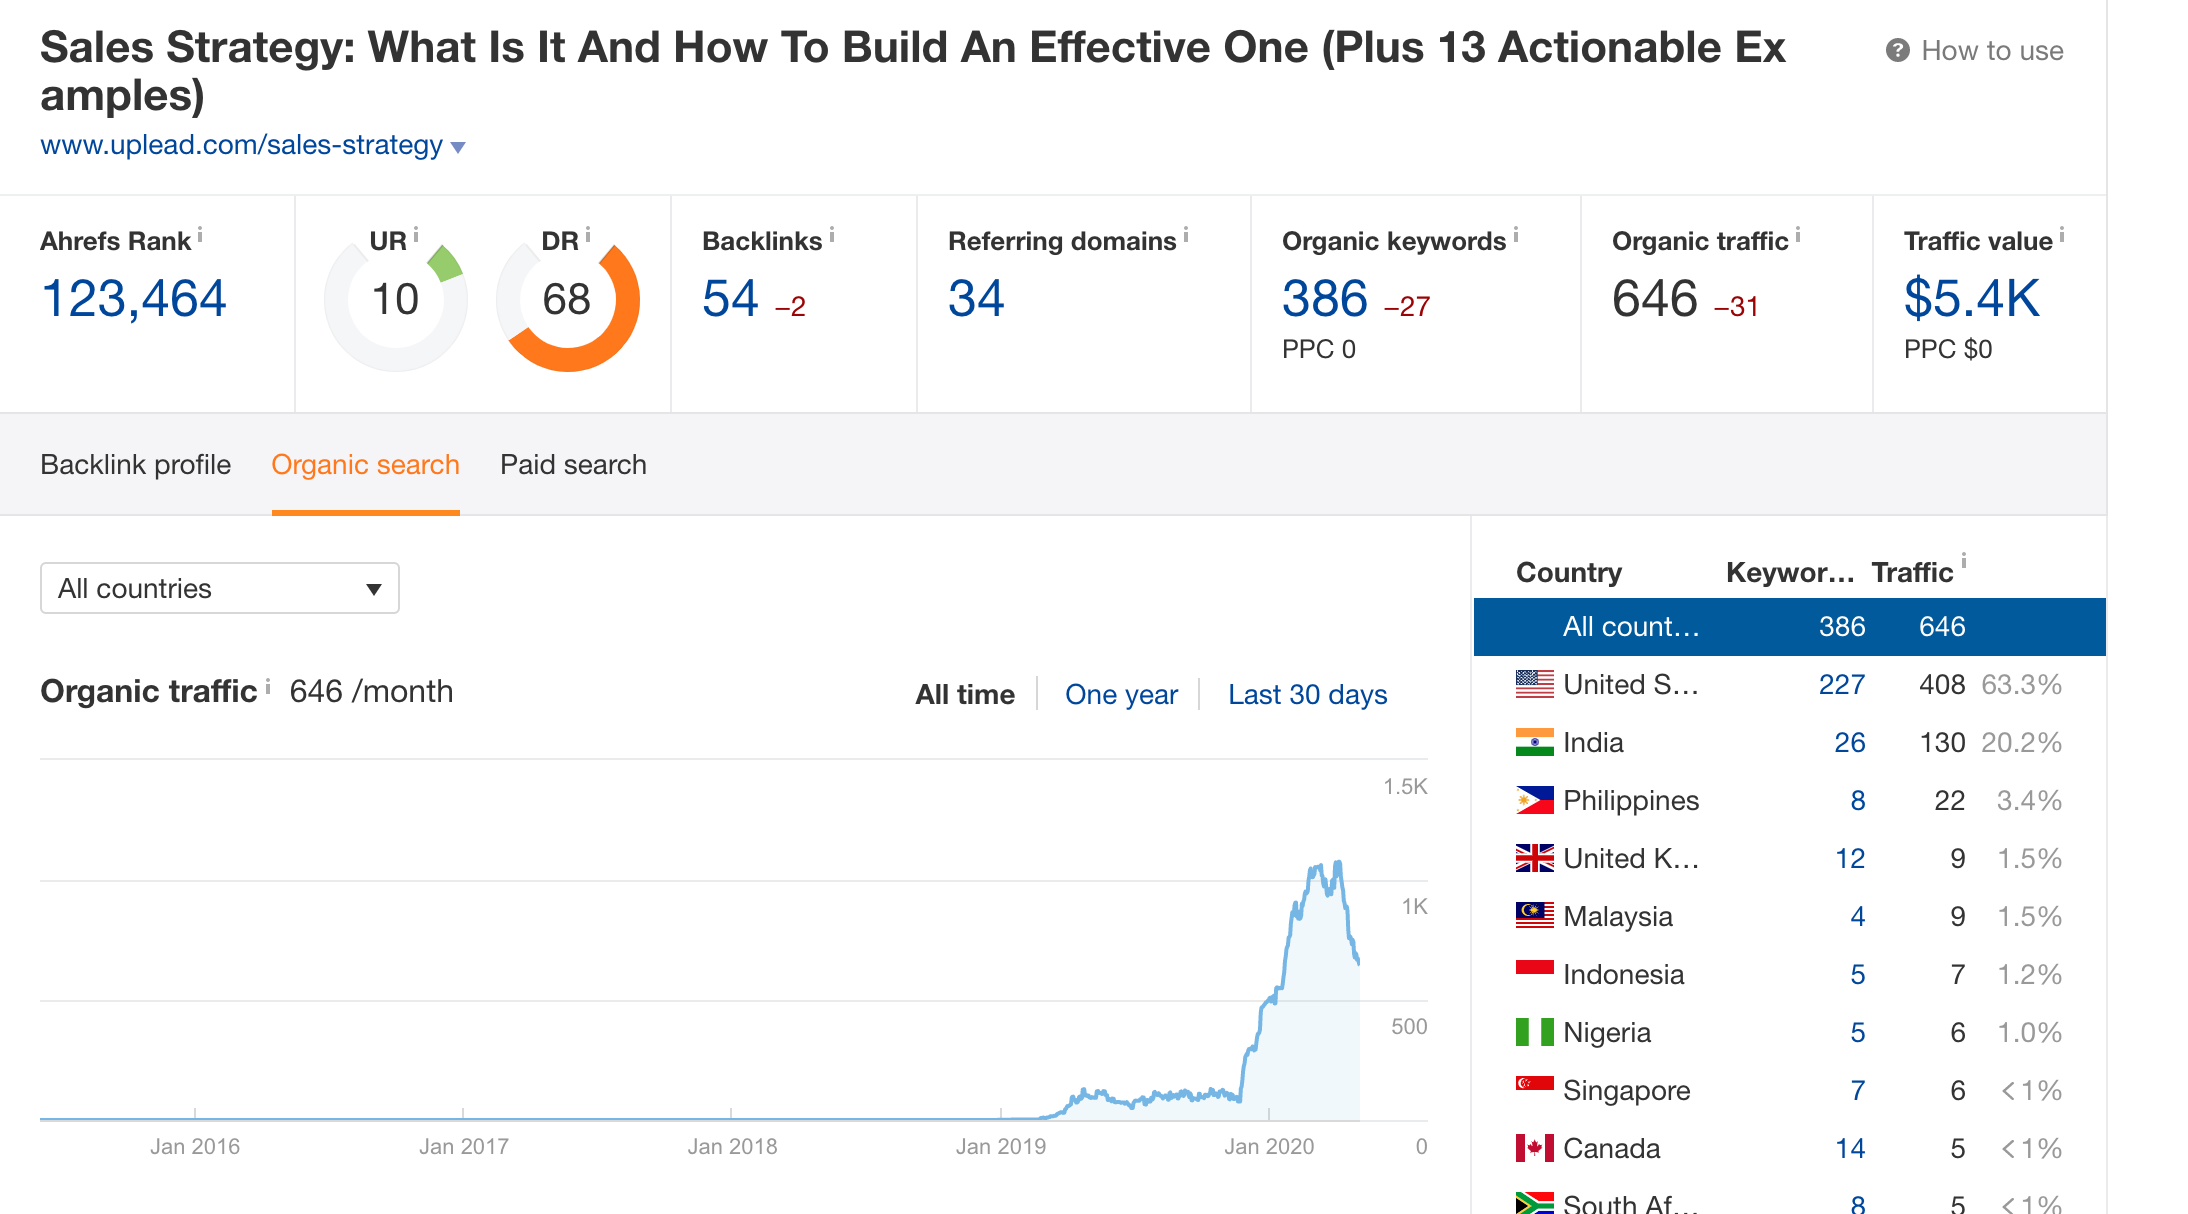
Task: Click the info icon next to Backlinks
Action: [x=832, y=235]
